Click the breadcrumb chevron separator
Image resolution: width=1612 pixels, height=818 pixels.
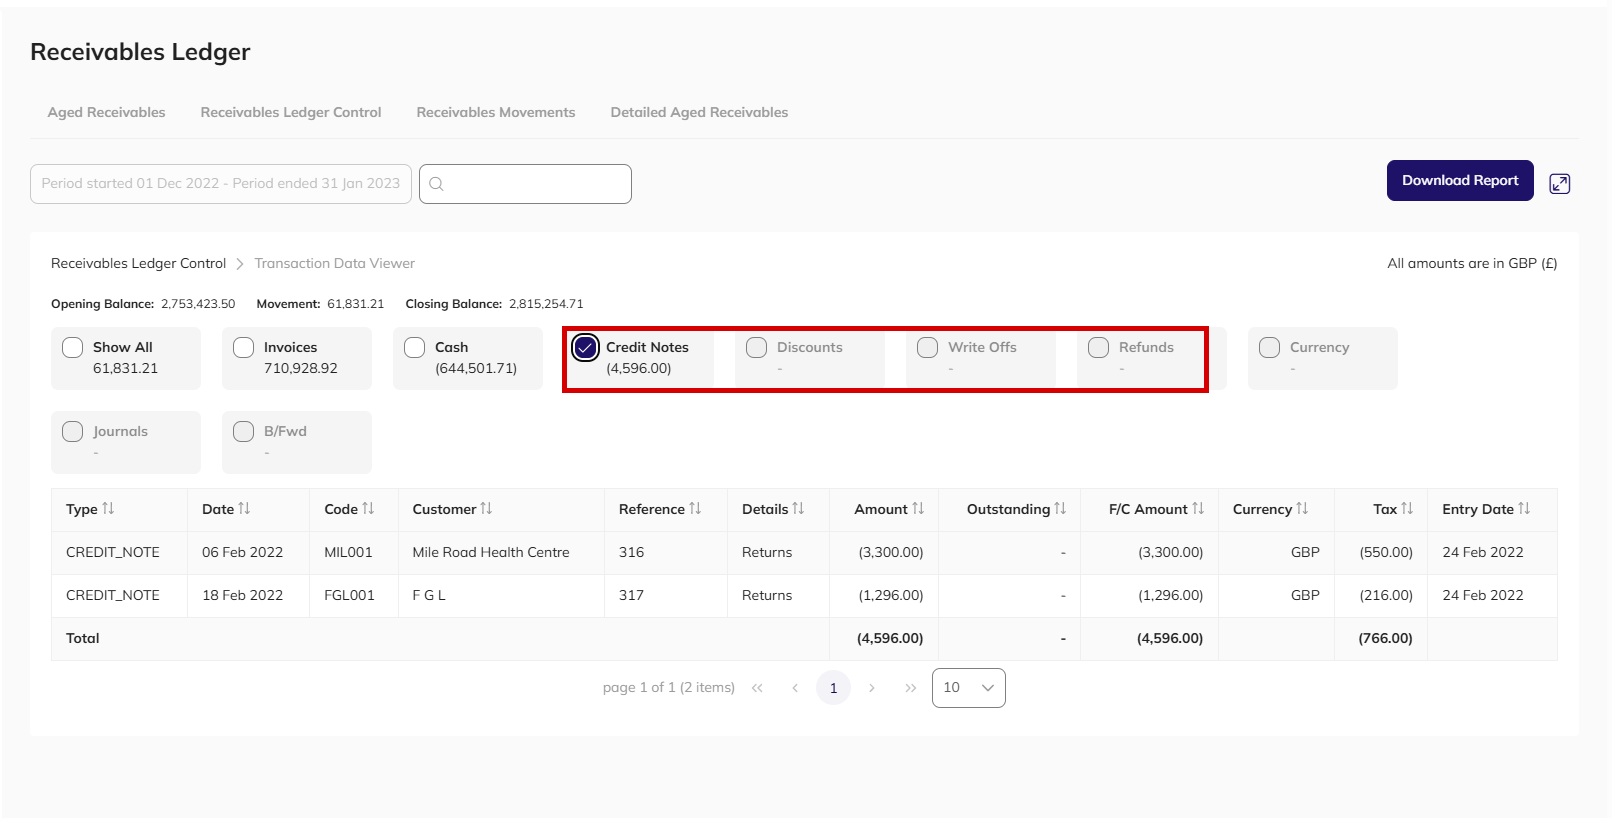tap(240, 264)
